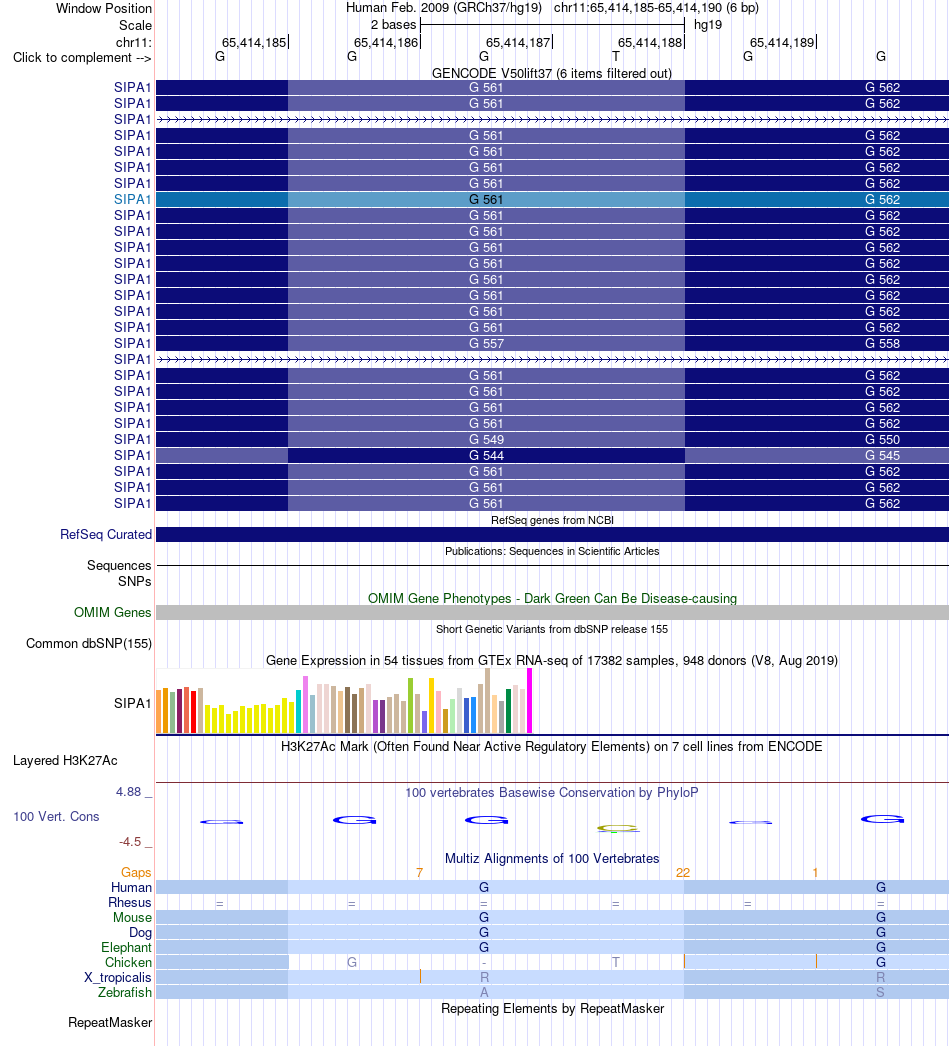Click the gap count 7
The image size is (950, 1046).
(x=419, y=873)
